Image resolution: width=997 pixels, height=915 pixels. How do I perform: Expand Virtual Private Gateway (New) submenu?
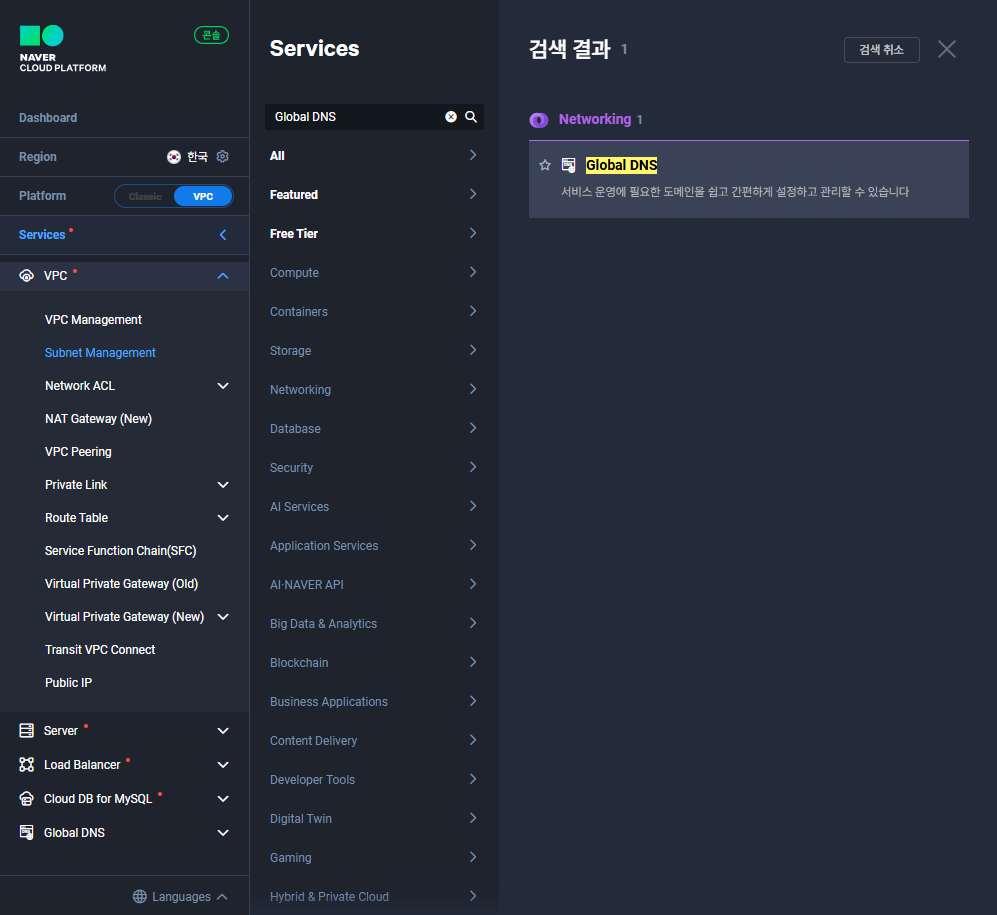(x=223, y=617)
